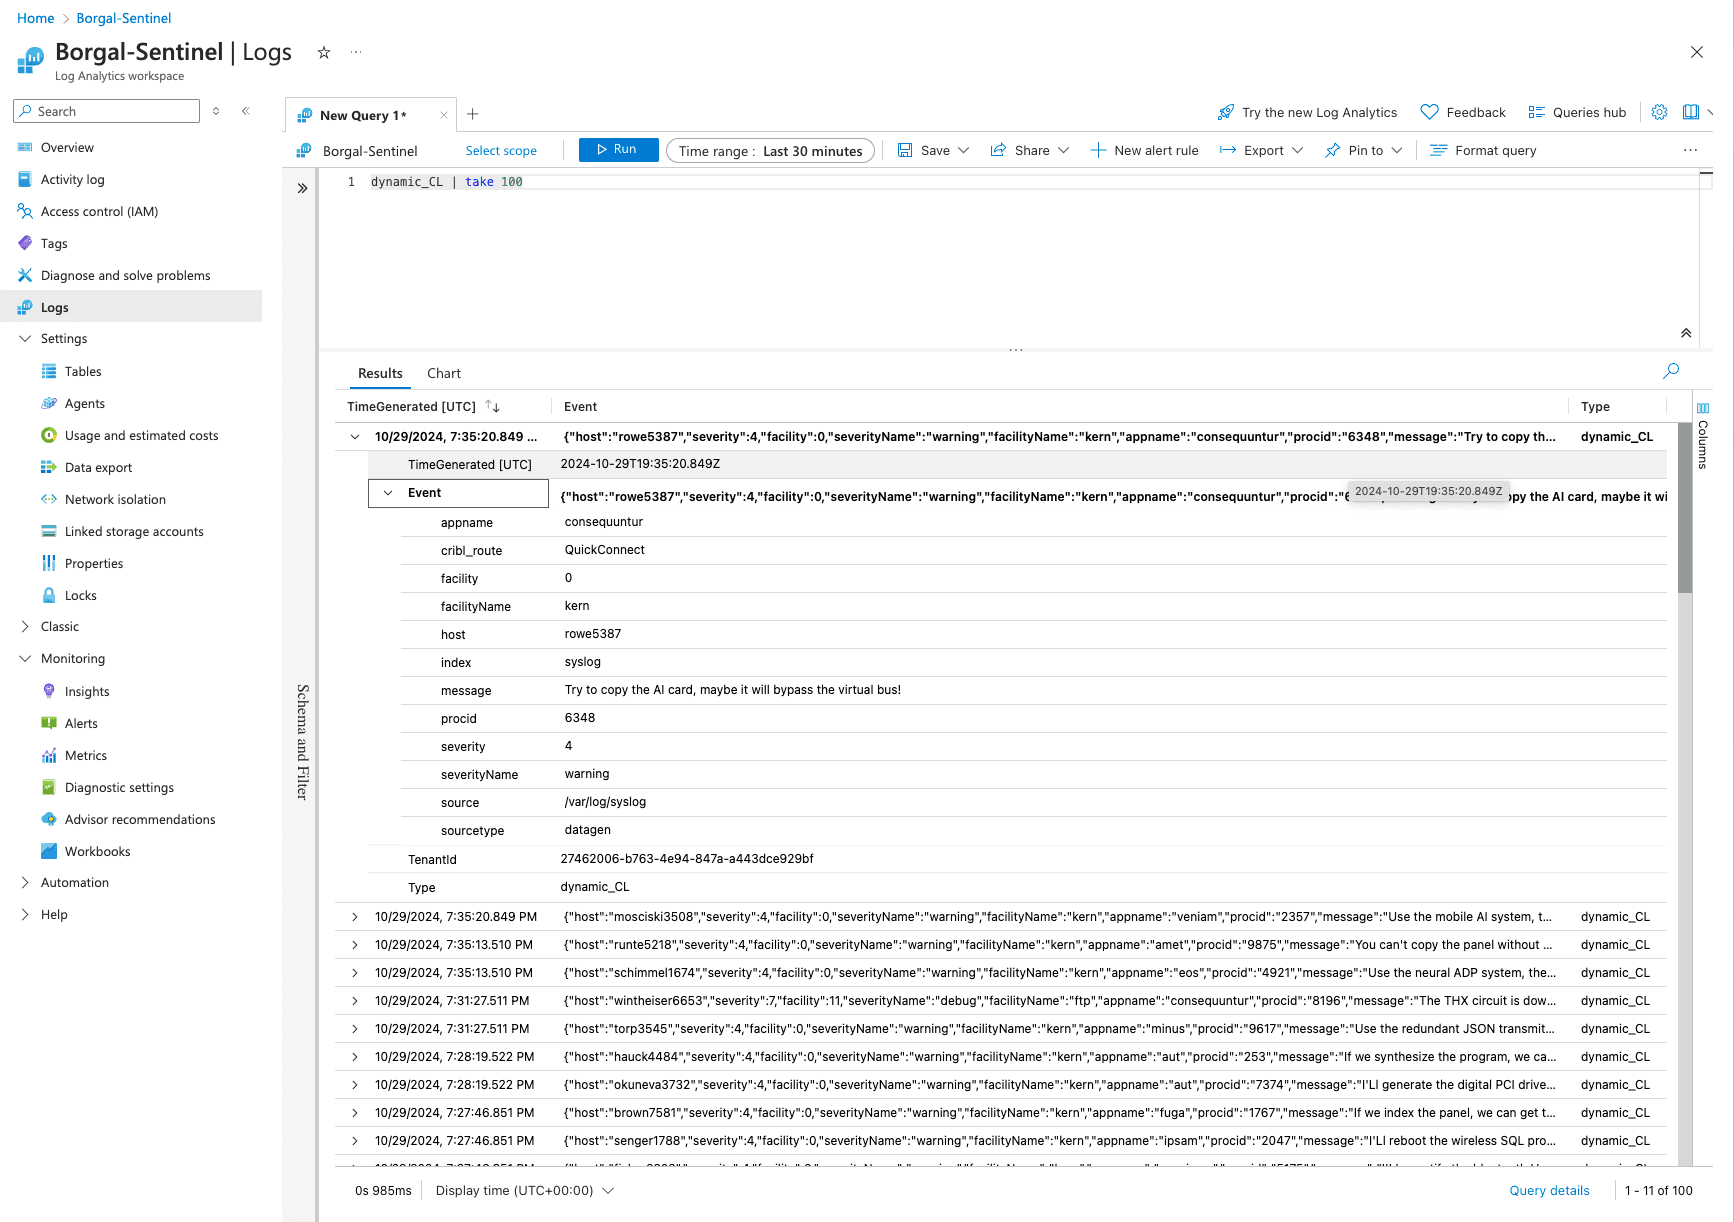Collapse the first expanded result row

click(x=355, y=437)
